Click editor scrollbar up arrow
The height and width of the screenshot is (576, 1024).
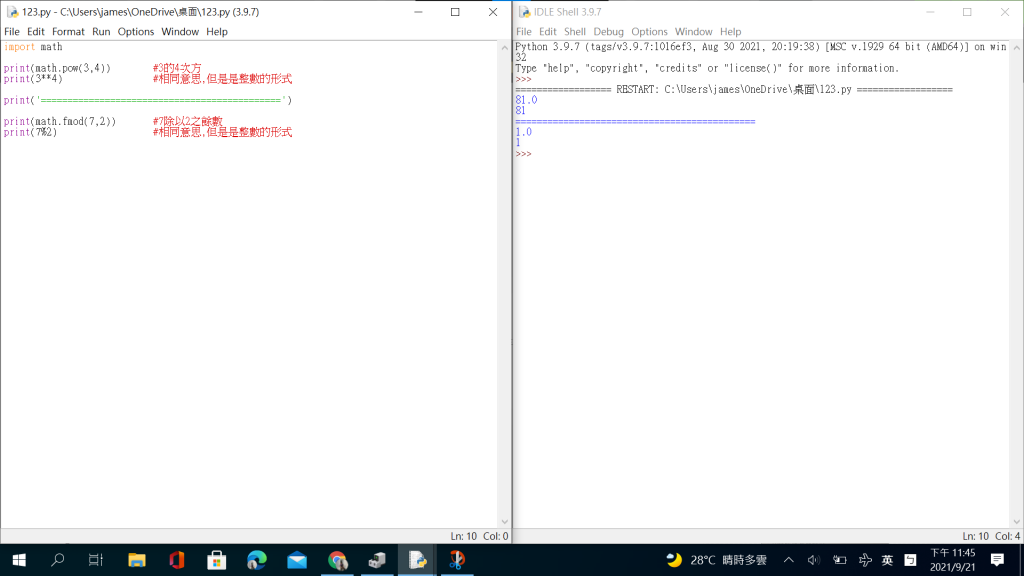(x=505, y=48)
